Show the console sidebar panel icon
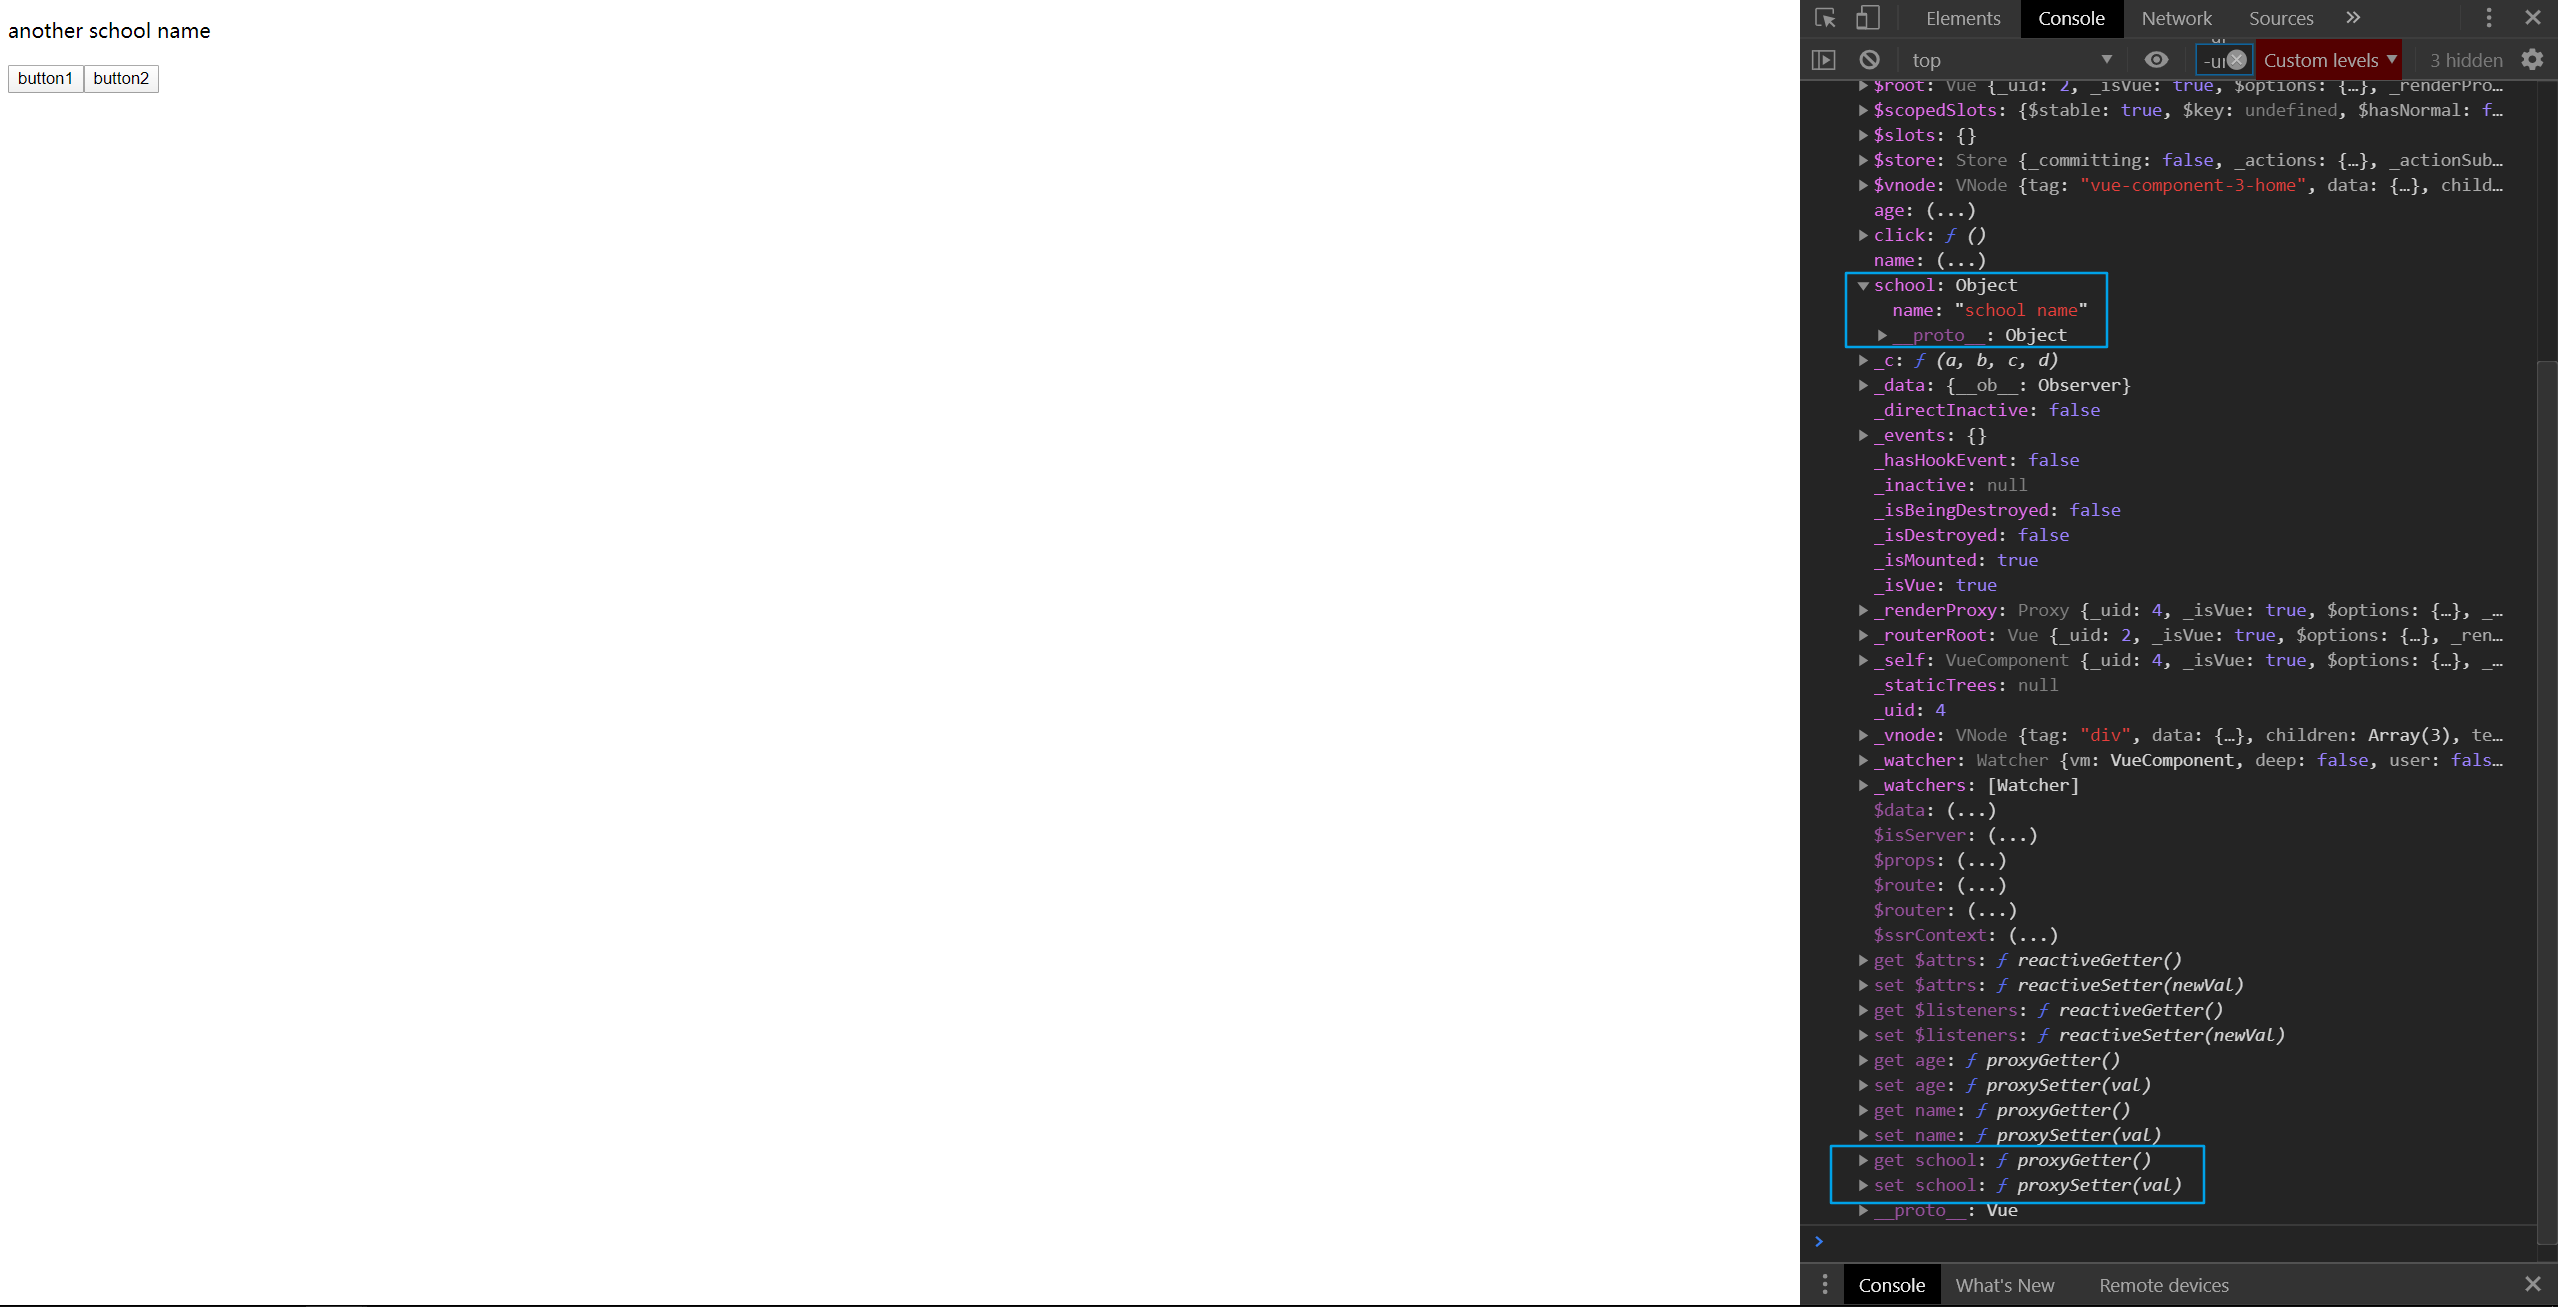The height and width of the screenshot is (1307, 2558). click(1824, 60)
